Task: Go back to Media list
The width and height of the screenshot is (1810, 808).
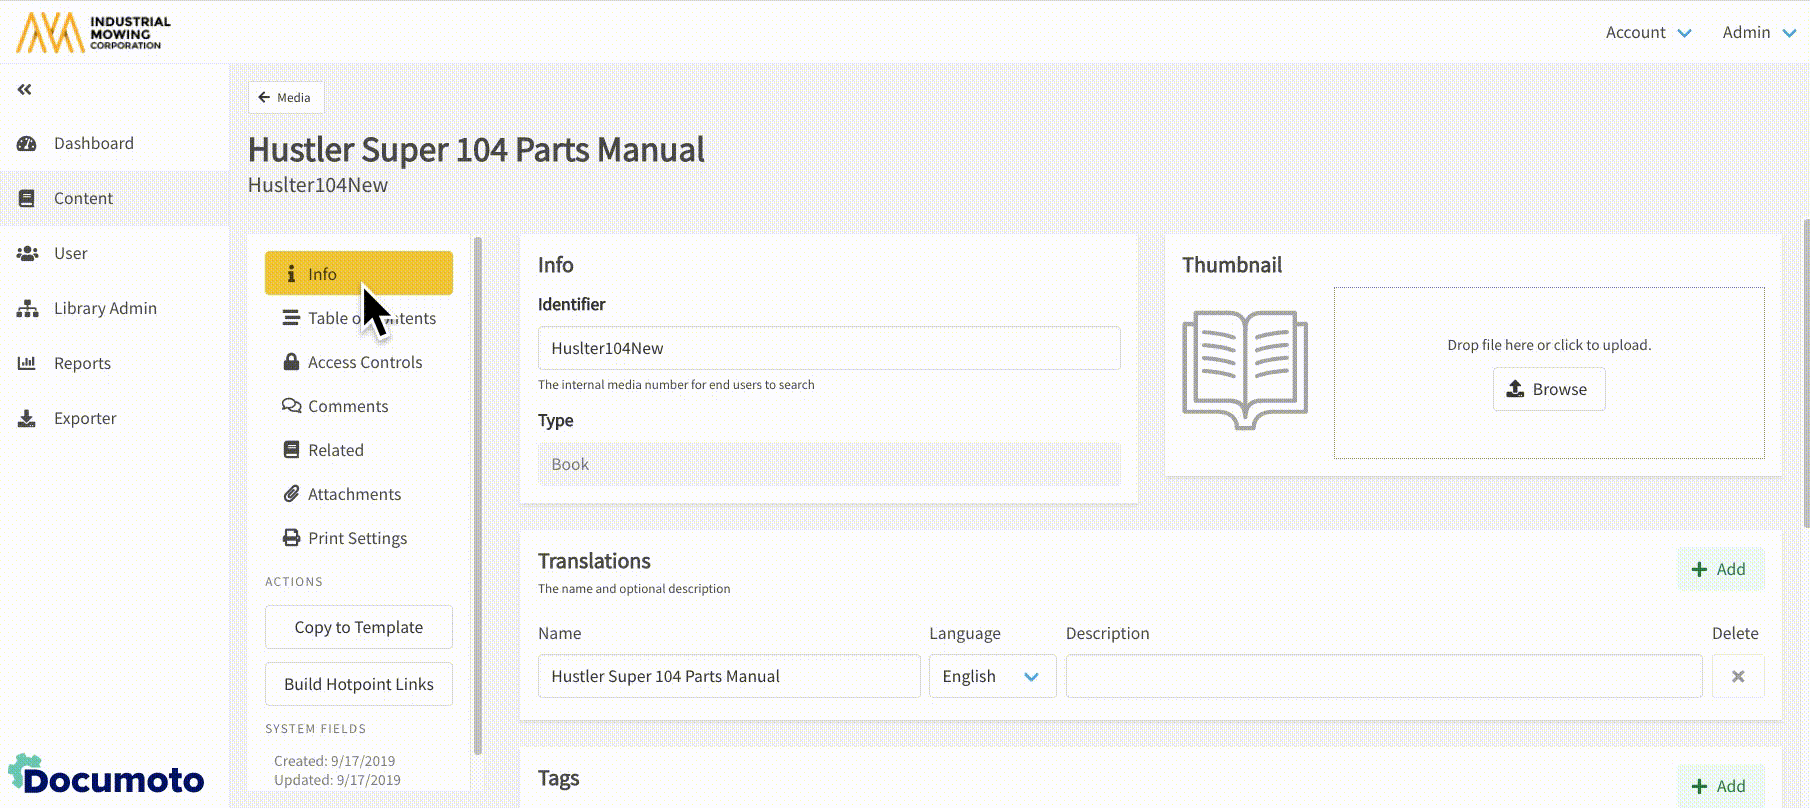Action: pos(285,98)
